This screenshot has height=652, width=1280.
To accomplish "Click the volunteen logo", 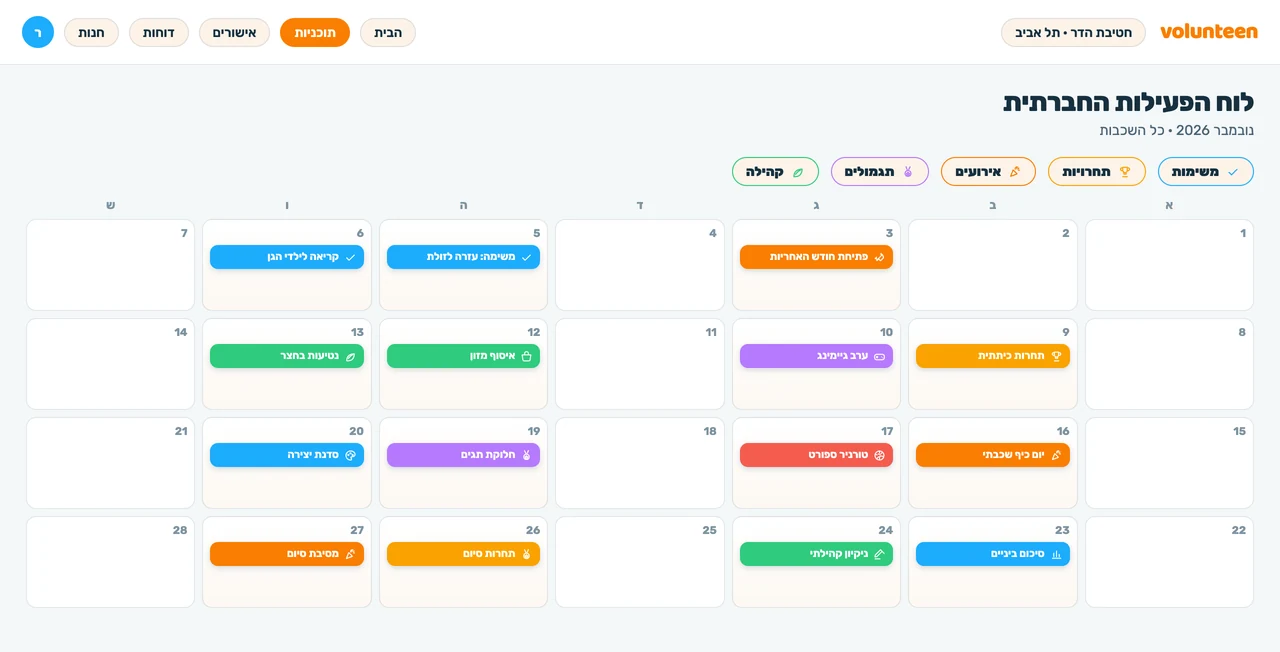I will coord(1209,32).
